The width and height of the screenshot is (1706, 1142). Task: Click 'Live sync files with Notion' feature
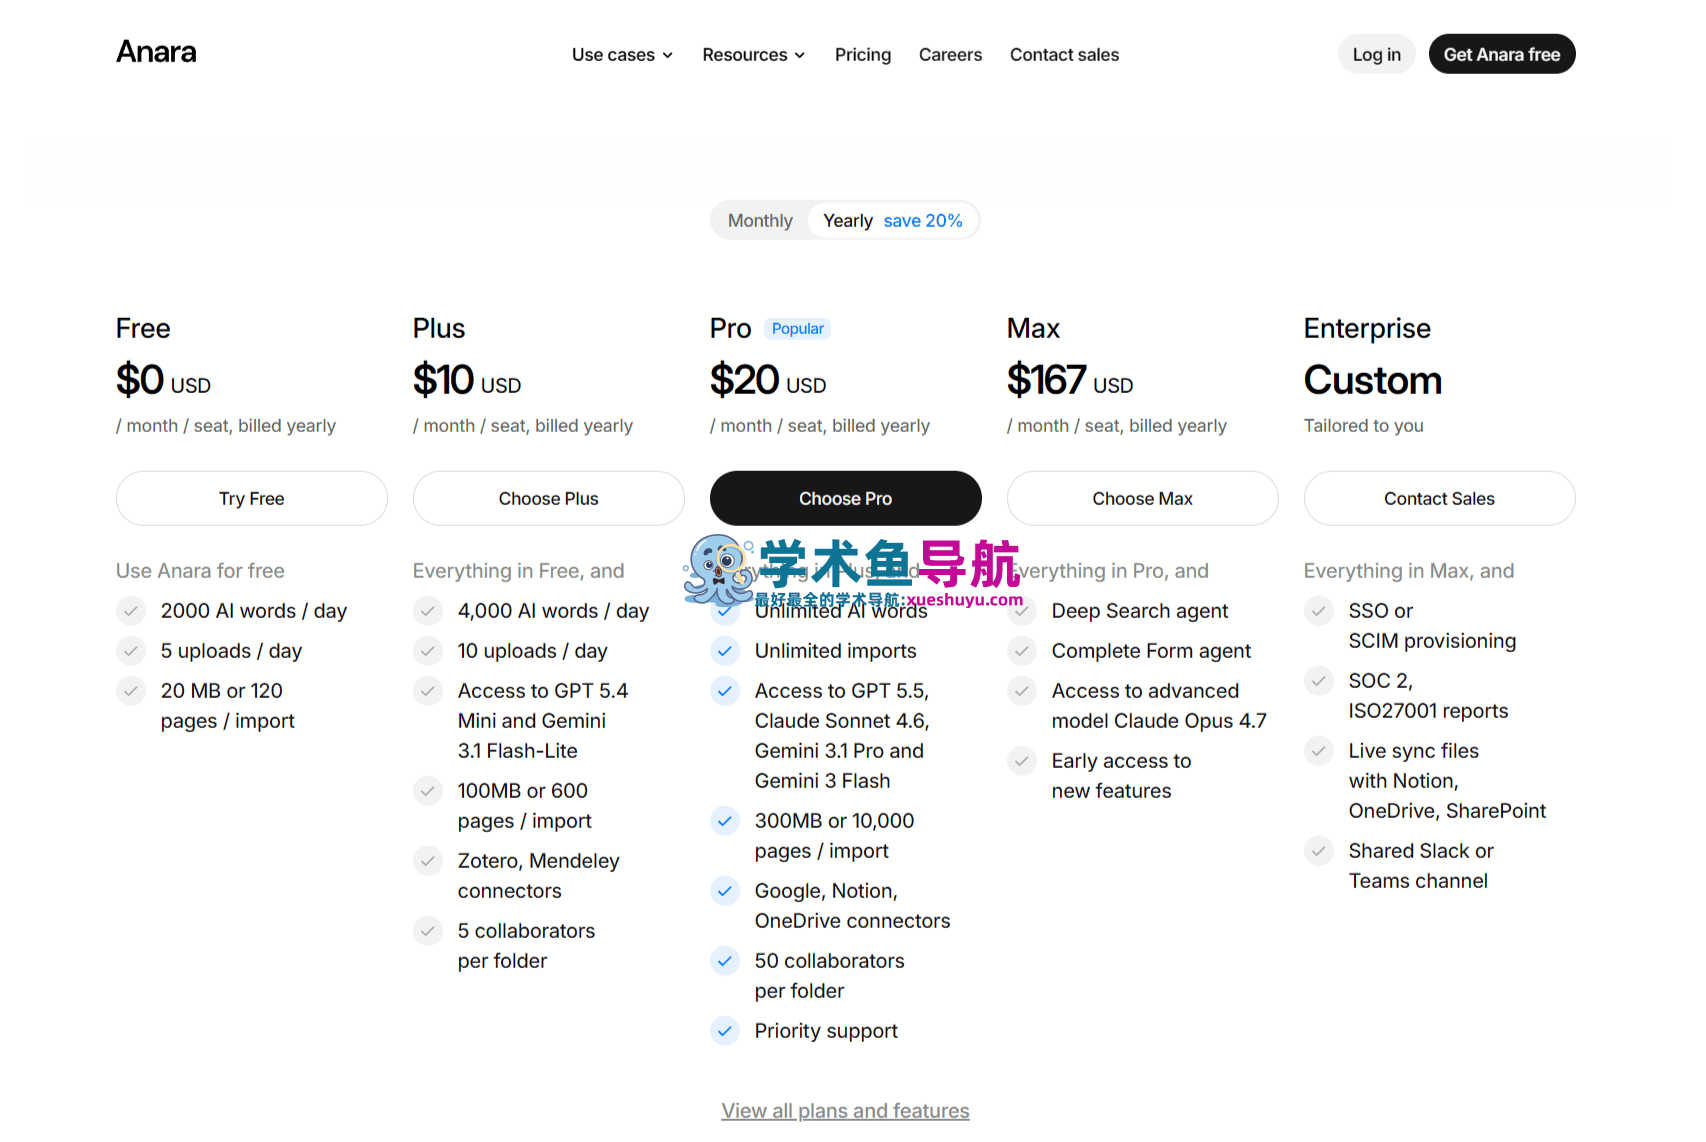tap(1447, 781)
